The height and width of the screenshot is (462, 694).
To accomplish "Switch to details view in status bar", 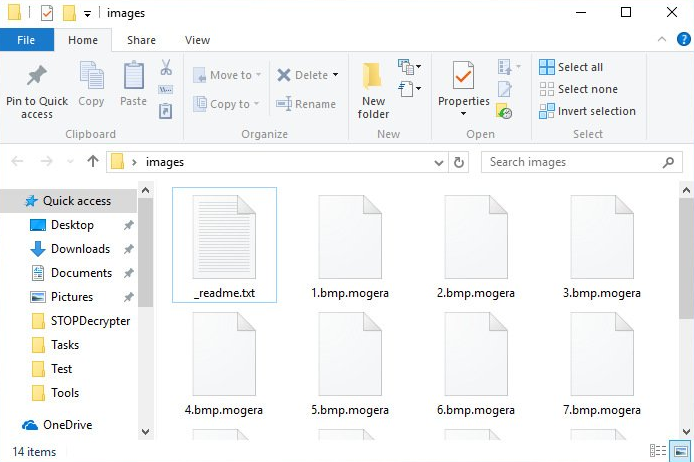I will click(658, 451).
